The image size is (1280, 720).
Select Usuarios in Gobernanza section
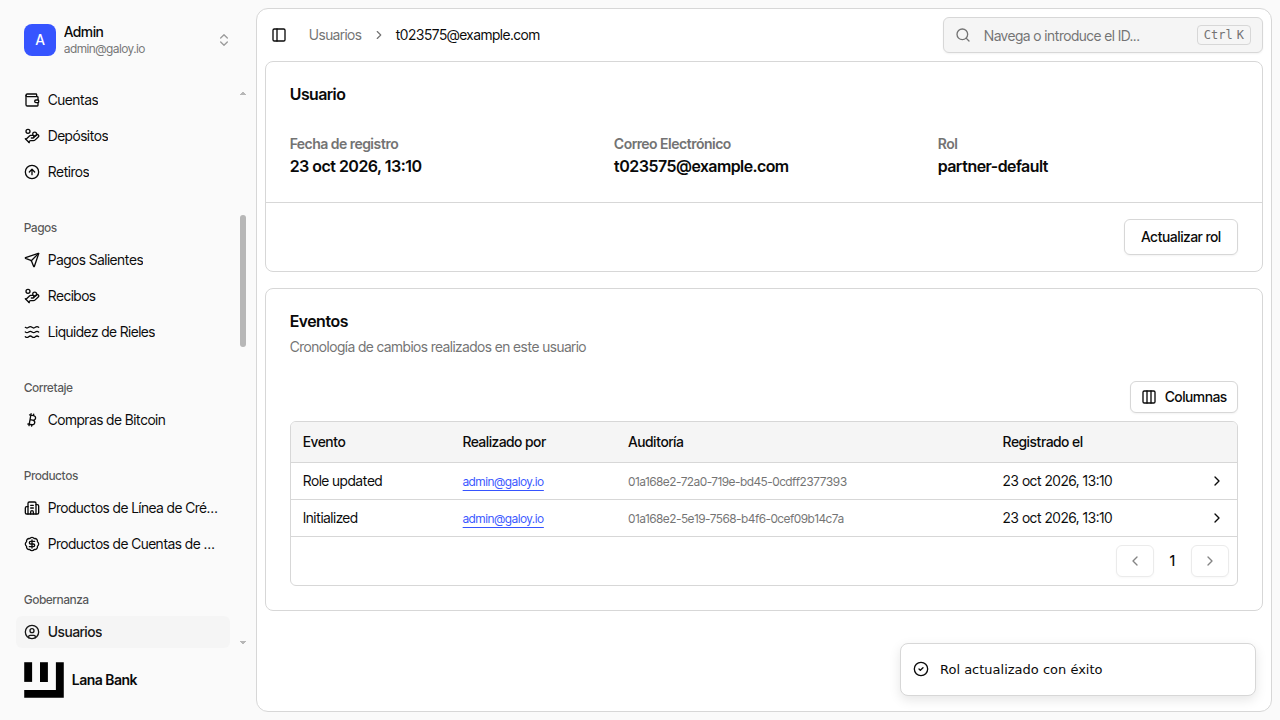tap(125, 632)
